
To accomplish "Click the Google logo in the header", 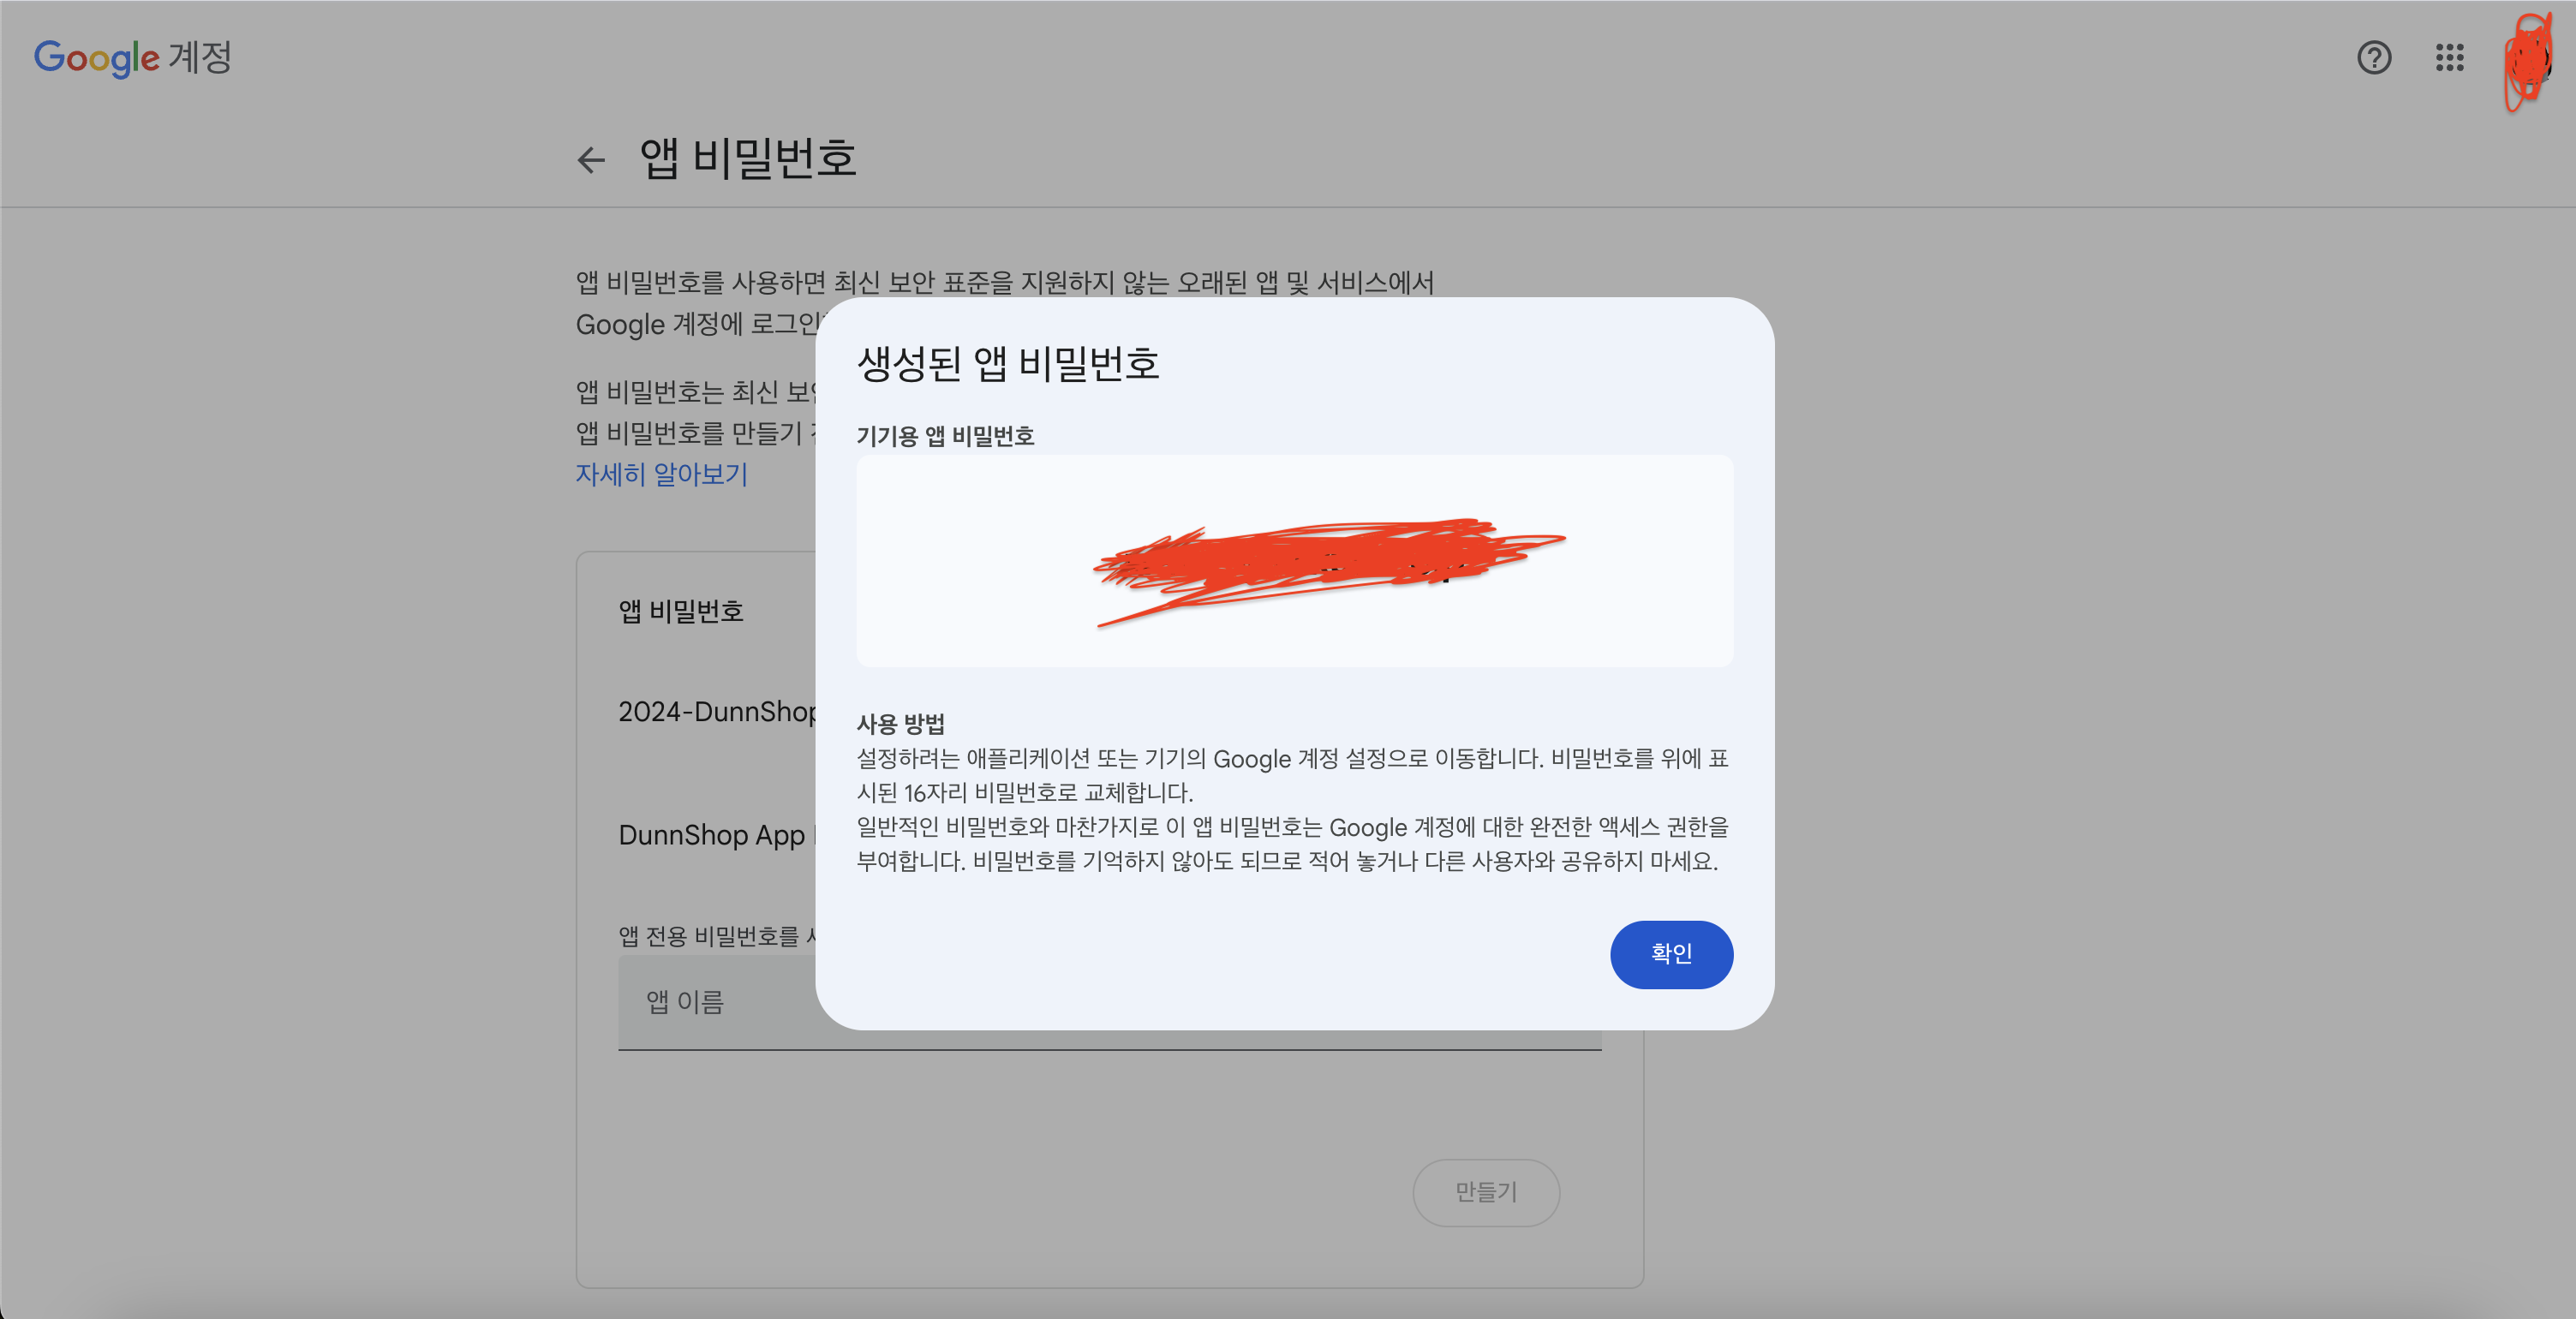I will [96, 57].
